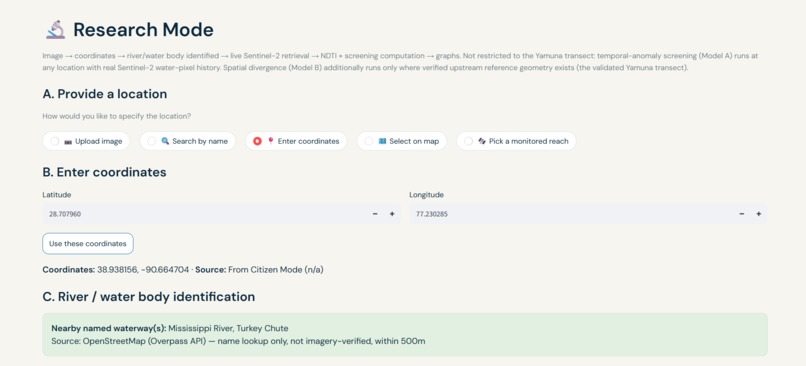806x366 pixels.
Task: Click the 'A. Provide a location' heading
Action: tap(105, 94)
